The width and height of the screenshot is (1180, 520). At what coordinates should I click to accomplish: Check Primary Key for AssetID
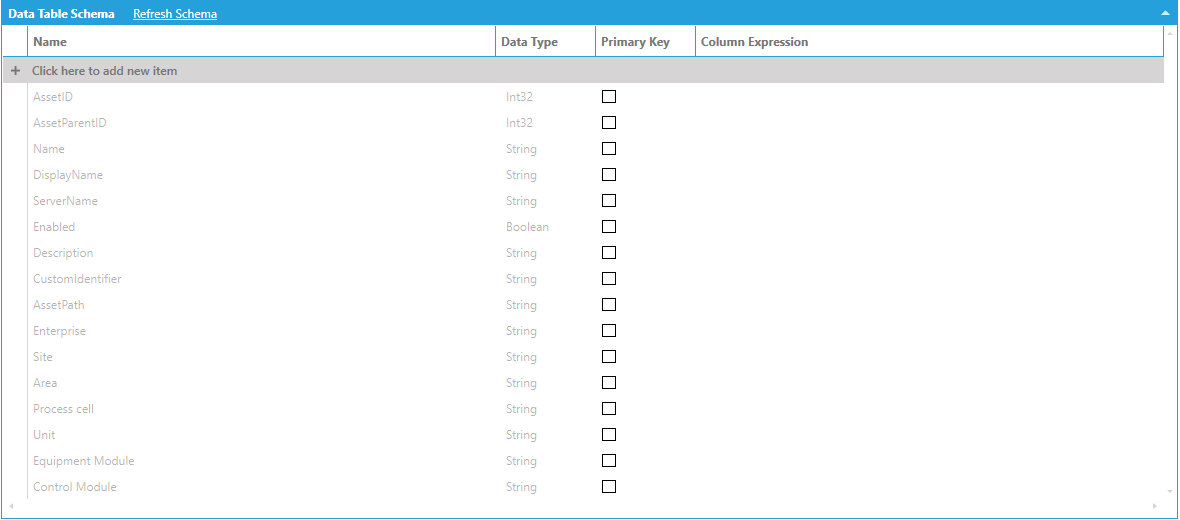tap(609, 97)
